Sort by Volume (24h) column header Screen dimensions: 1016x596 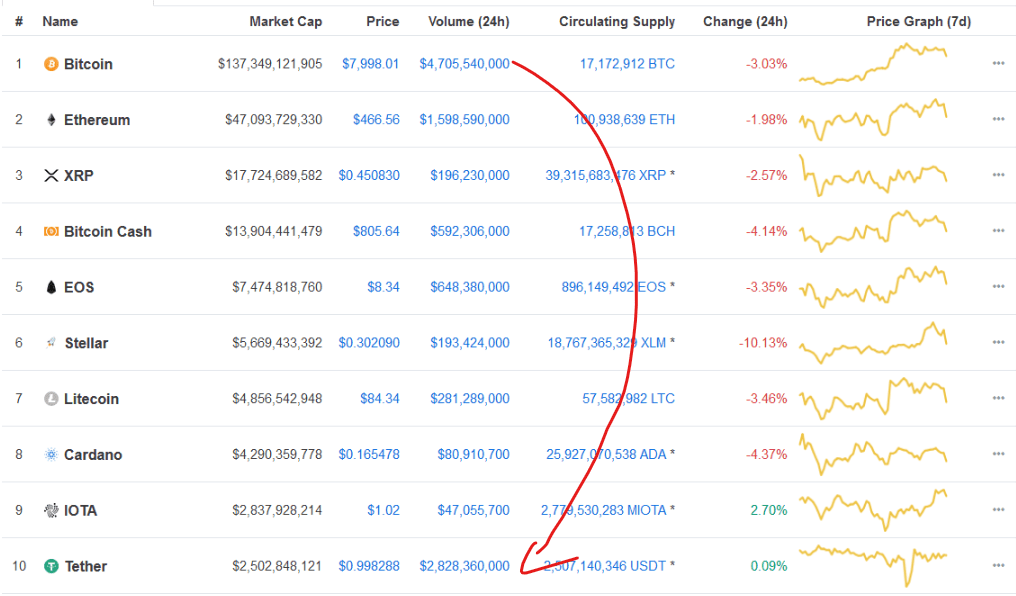(x=469, y=21)
